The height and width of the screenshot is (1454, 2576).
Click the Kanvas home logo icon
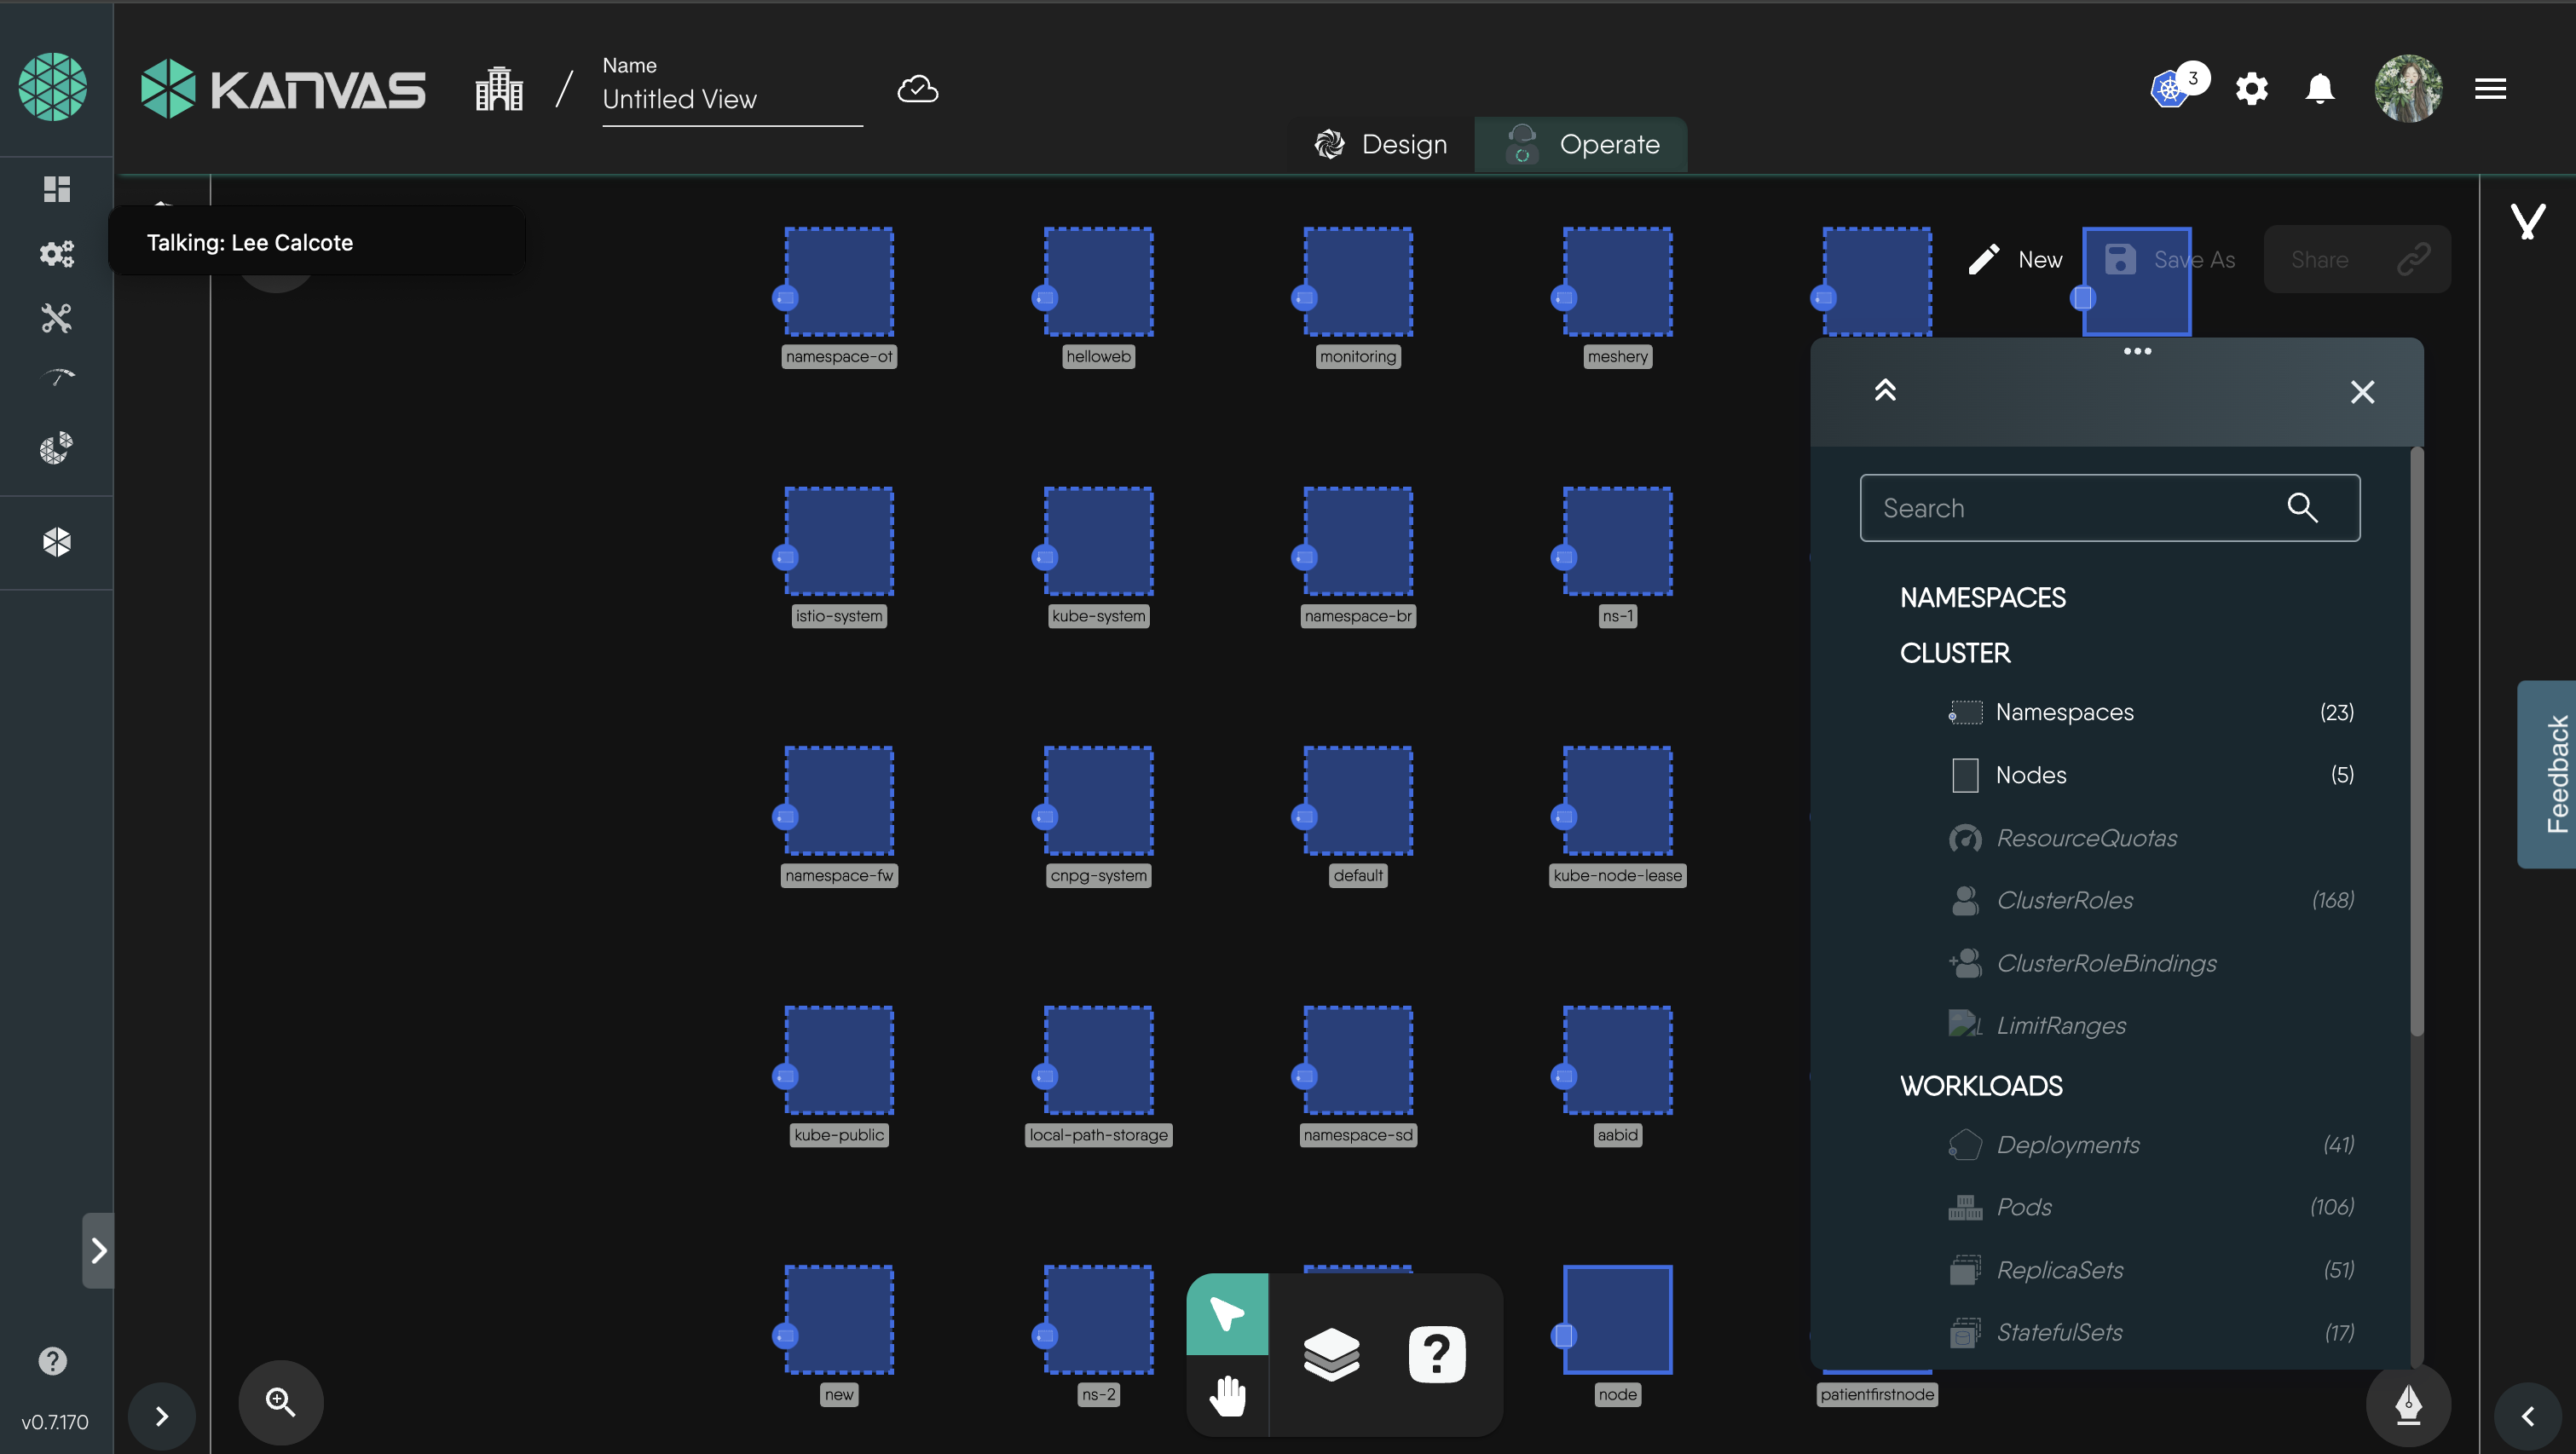[170, 85]
